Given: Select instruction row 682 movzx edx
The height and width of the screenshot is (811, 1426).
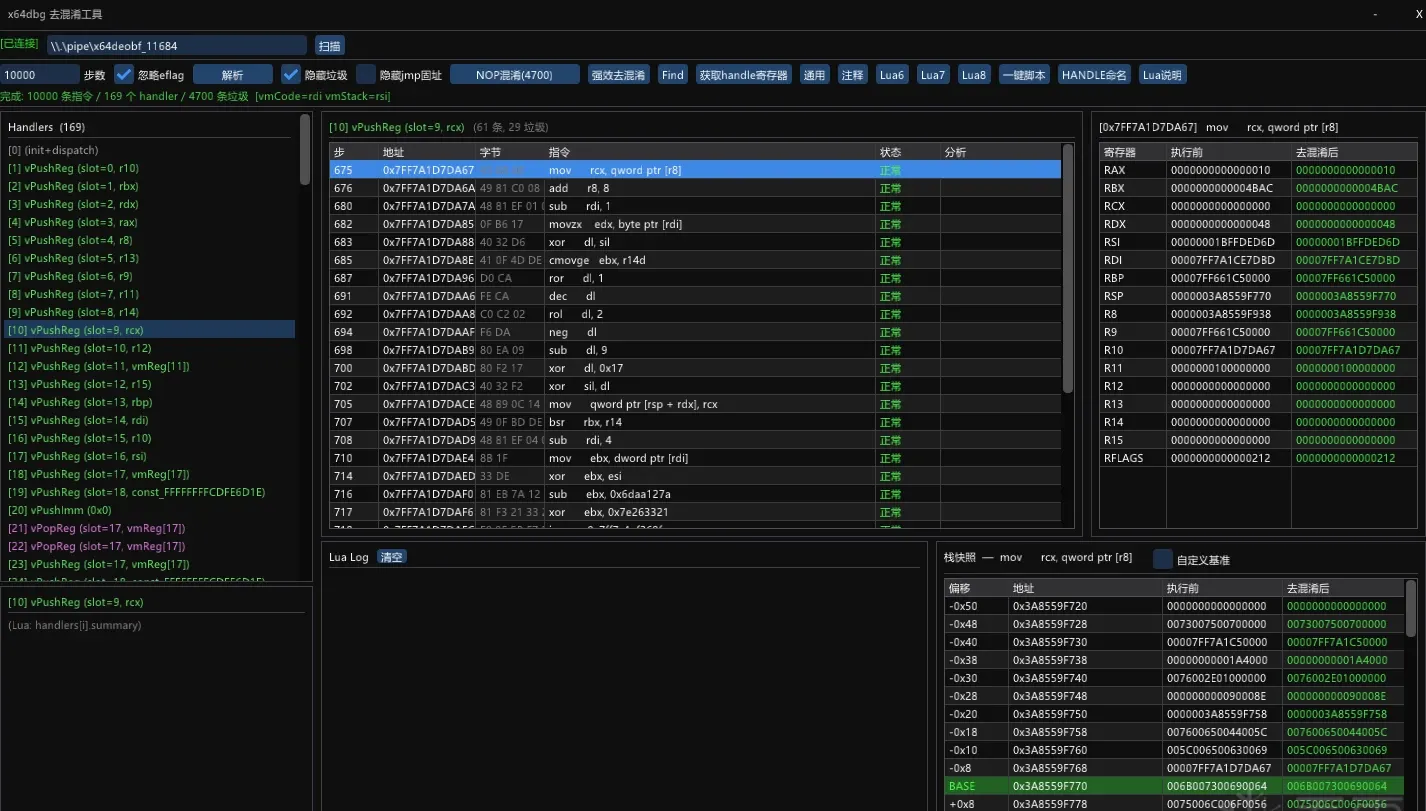Looking at the screenshot, I should point(695,224).
